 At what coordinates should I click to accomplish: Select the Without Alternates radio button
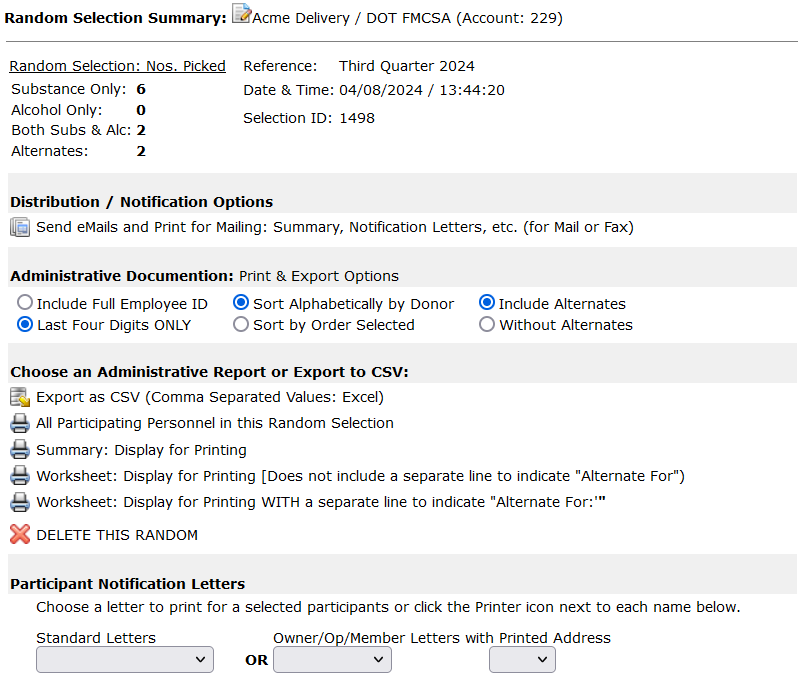coord(487,324)
